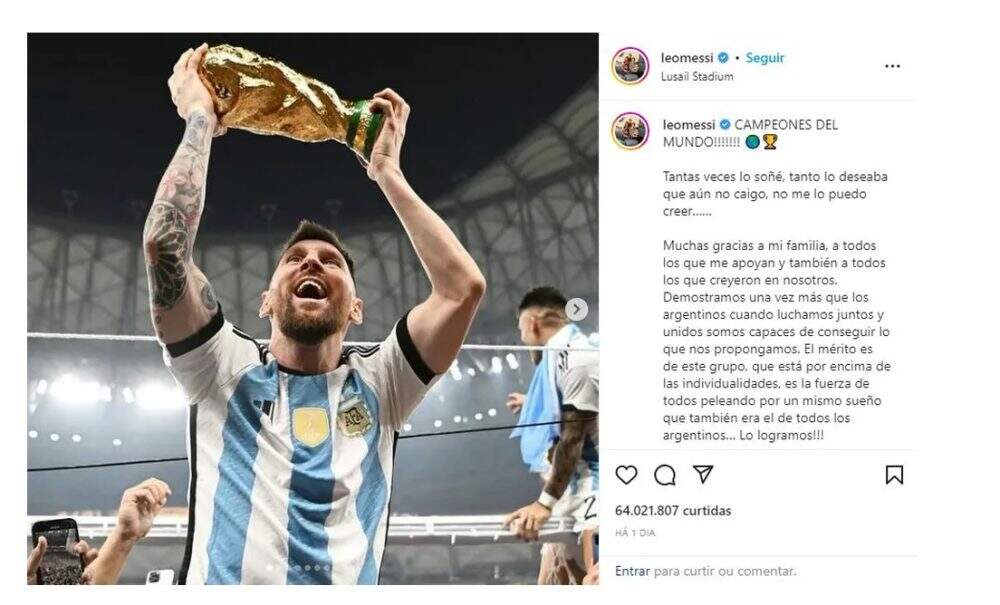Open leomessi profile picture in header

click(x=630, y=66)
